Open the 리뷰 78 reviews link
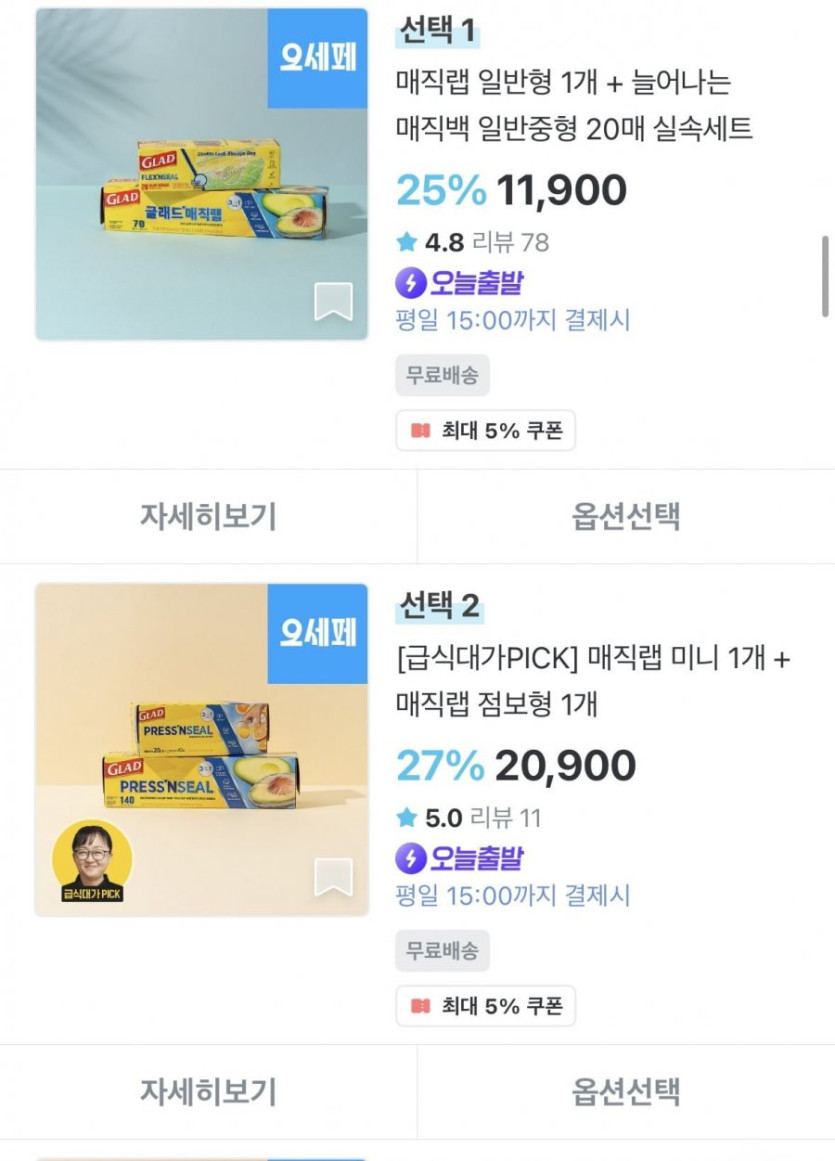The image size is (835, 1161). pos(509,242)
